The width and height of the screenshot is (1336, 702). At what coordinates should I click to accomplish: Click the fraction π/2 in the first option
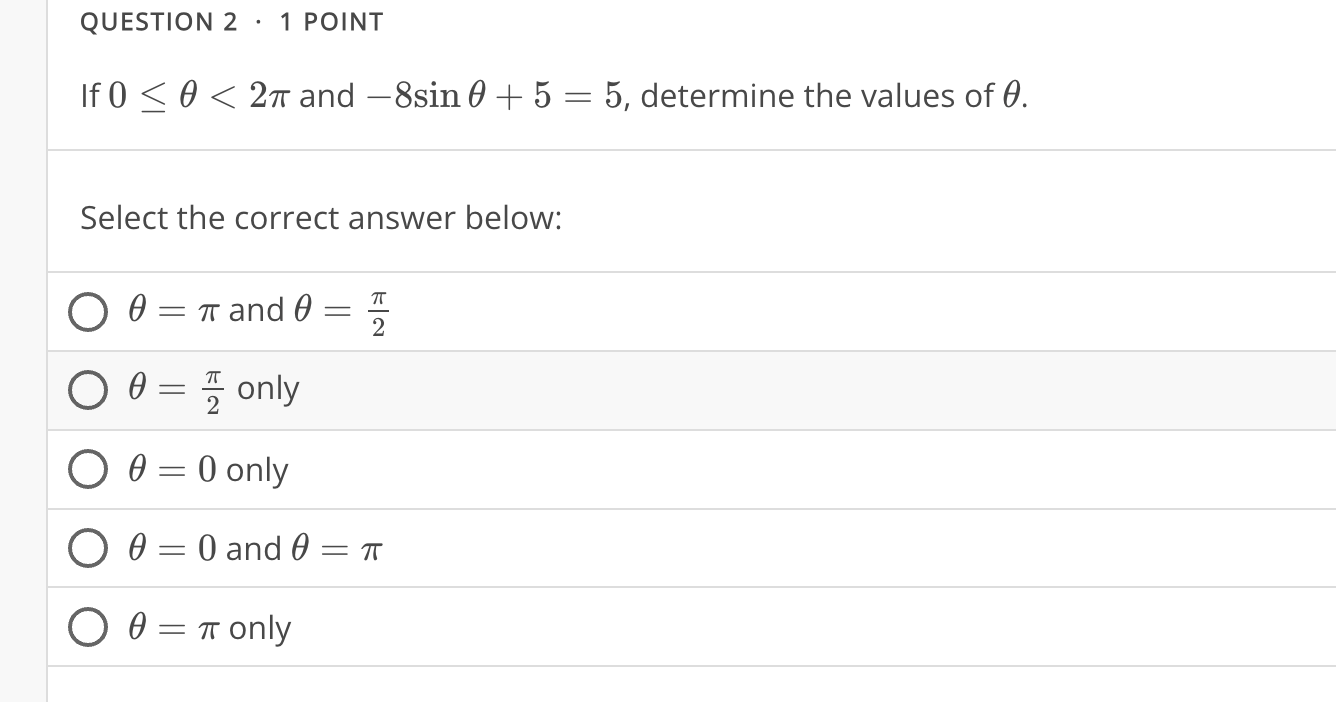click(x=377, y=311)
